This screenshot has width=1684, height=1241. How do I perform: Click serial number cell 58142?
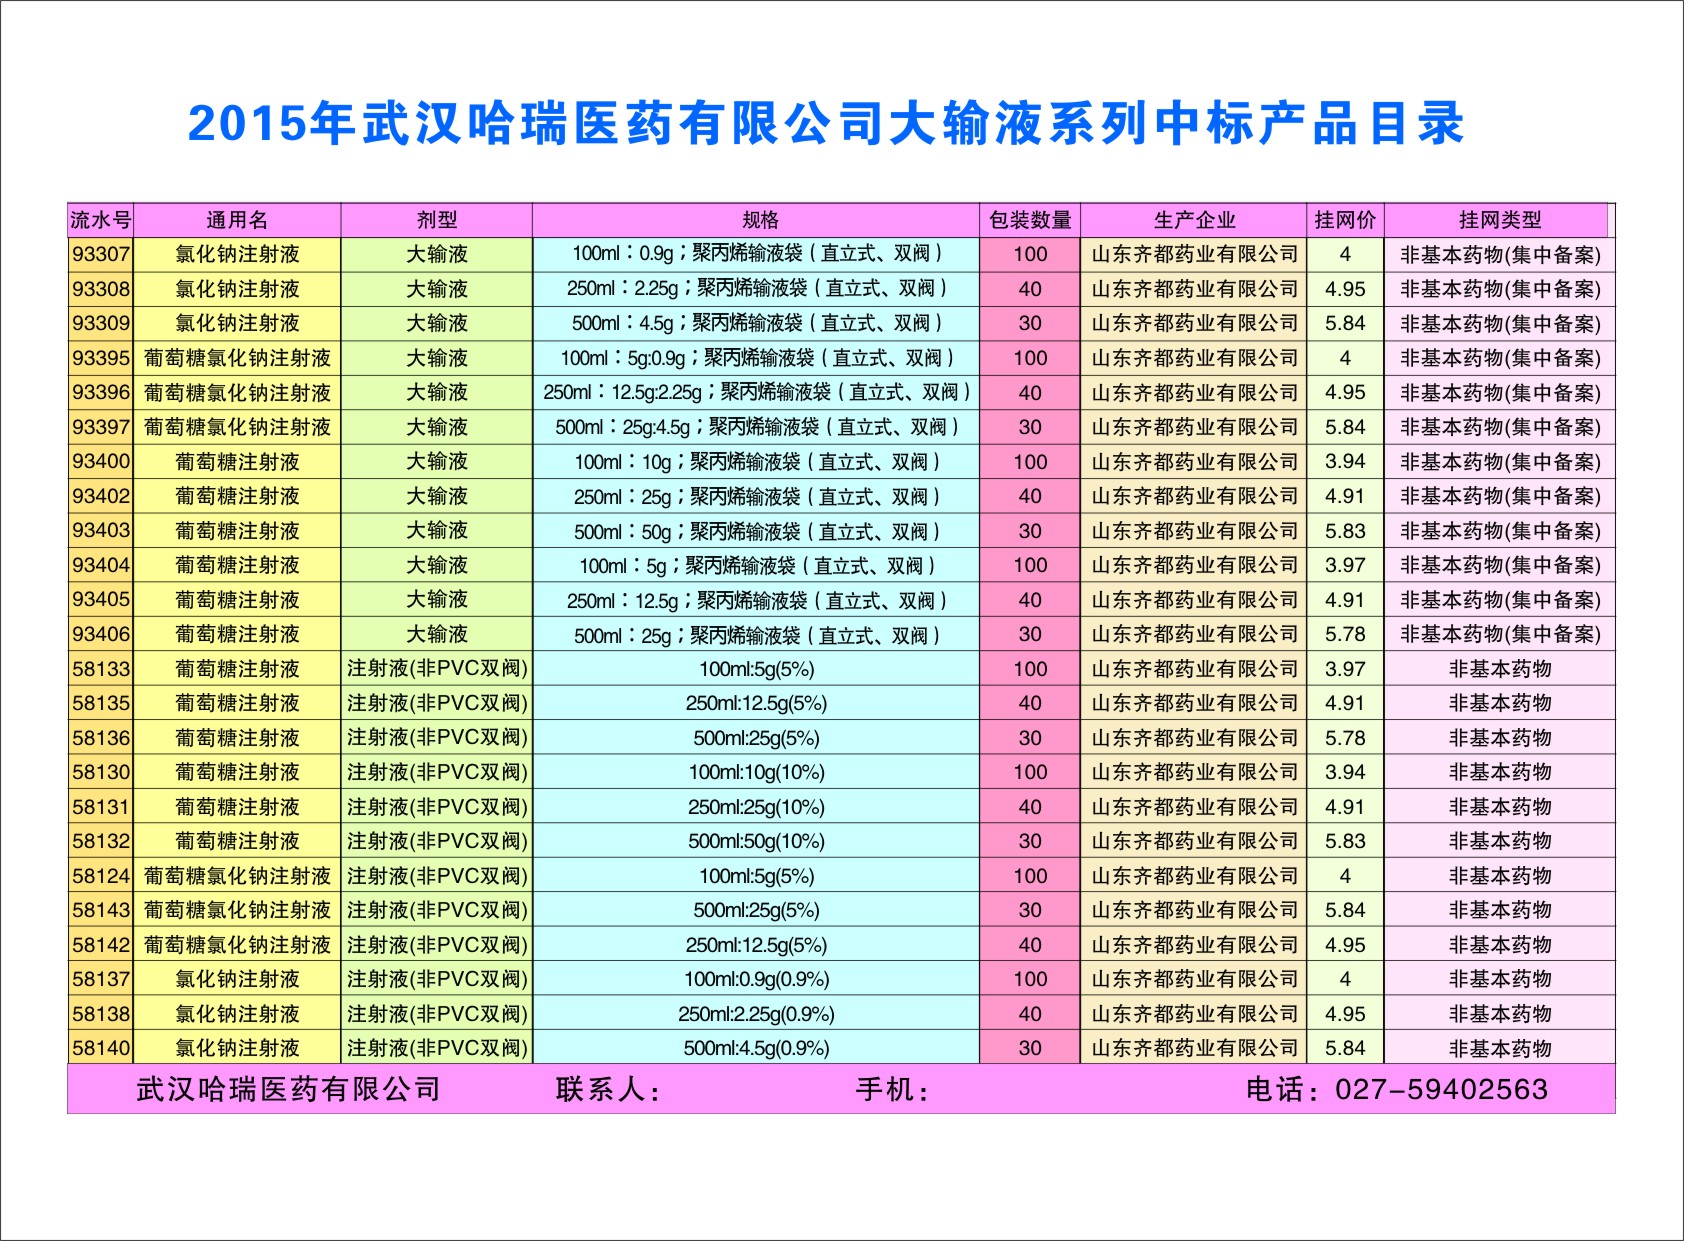100,944
